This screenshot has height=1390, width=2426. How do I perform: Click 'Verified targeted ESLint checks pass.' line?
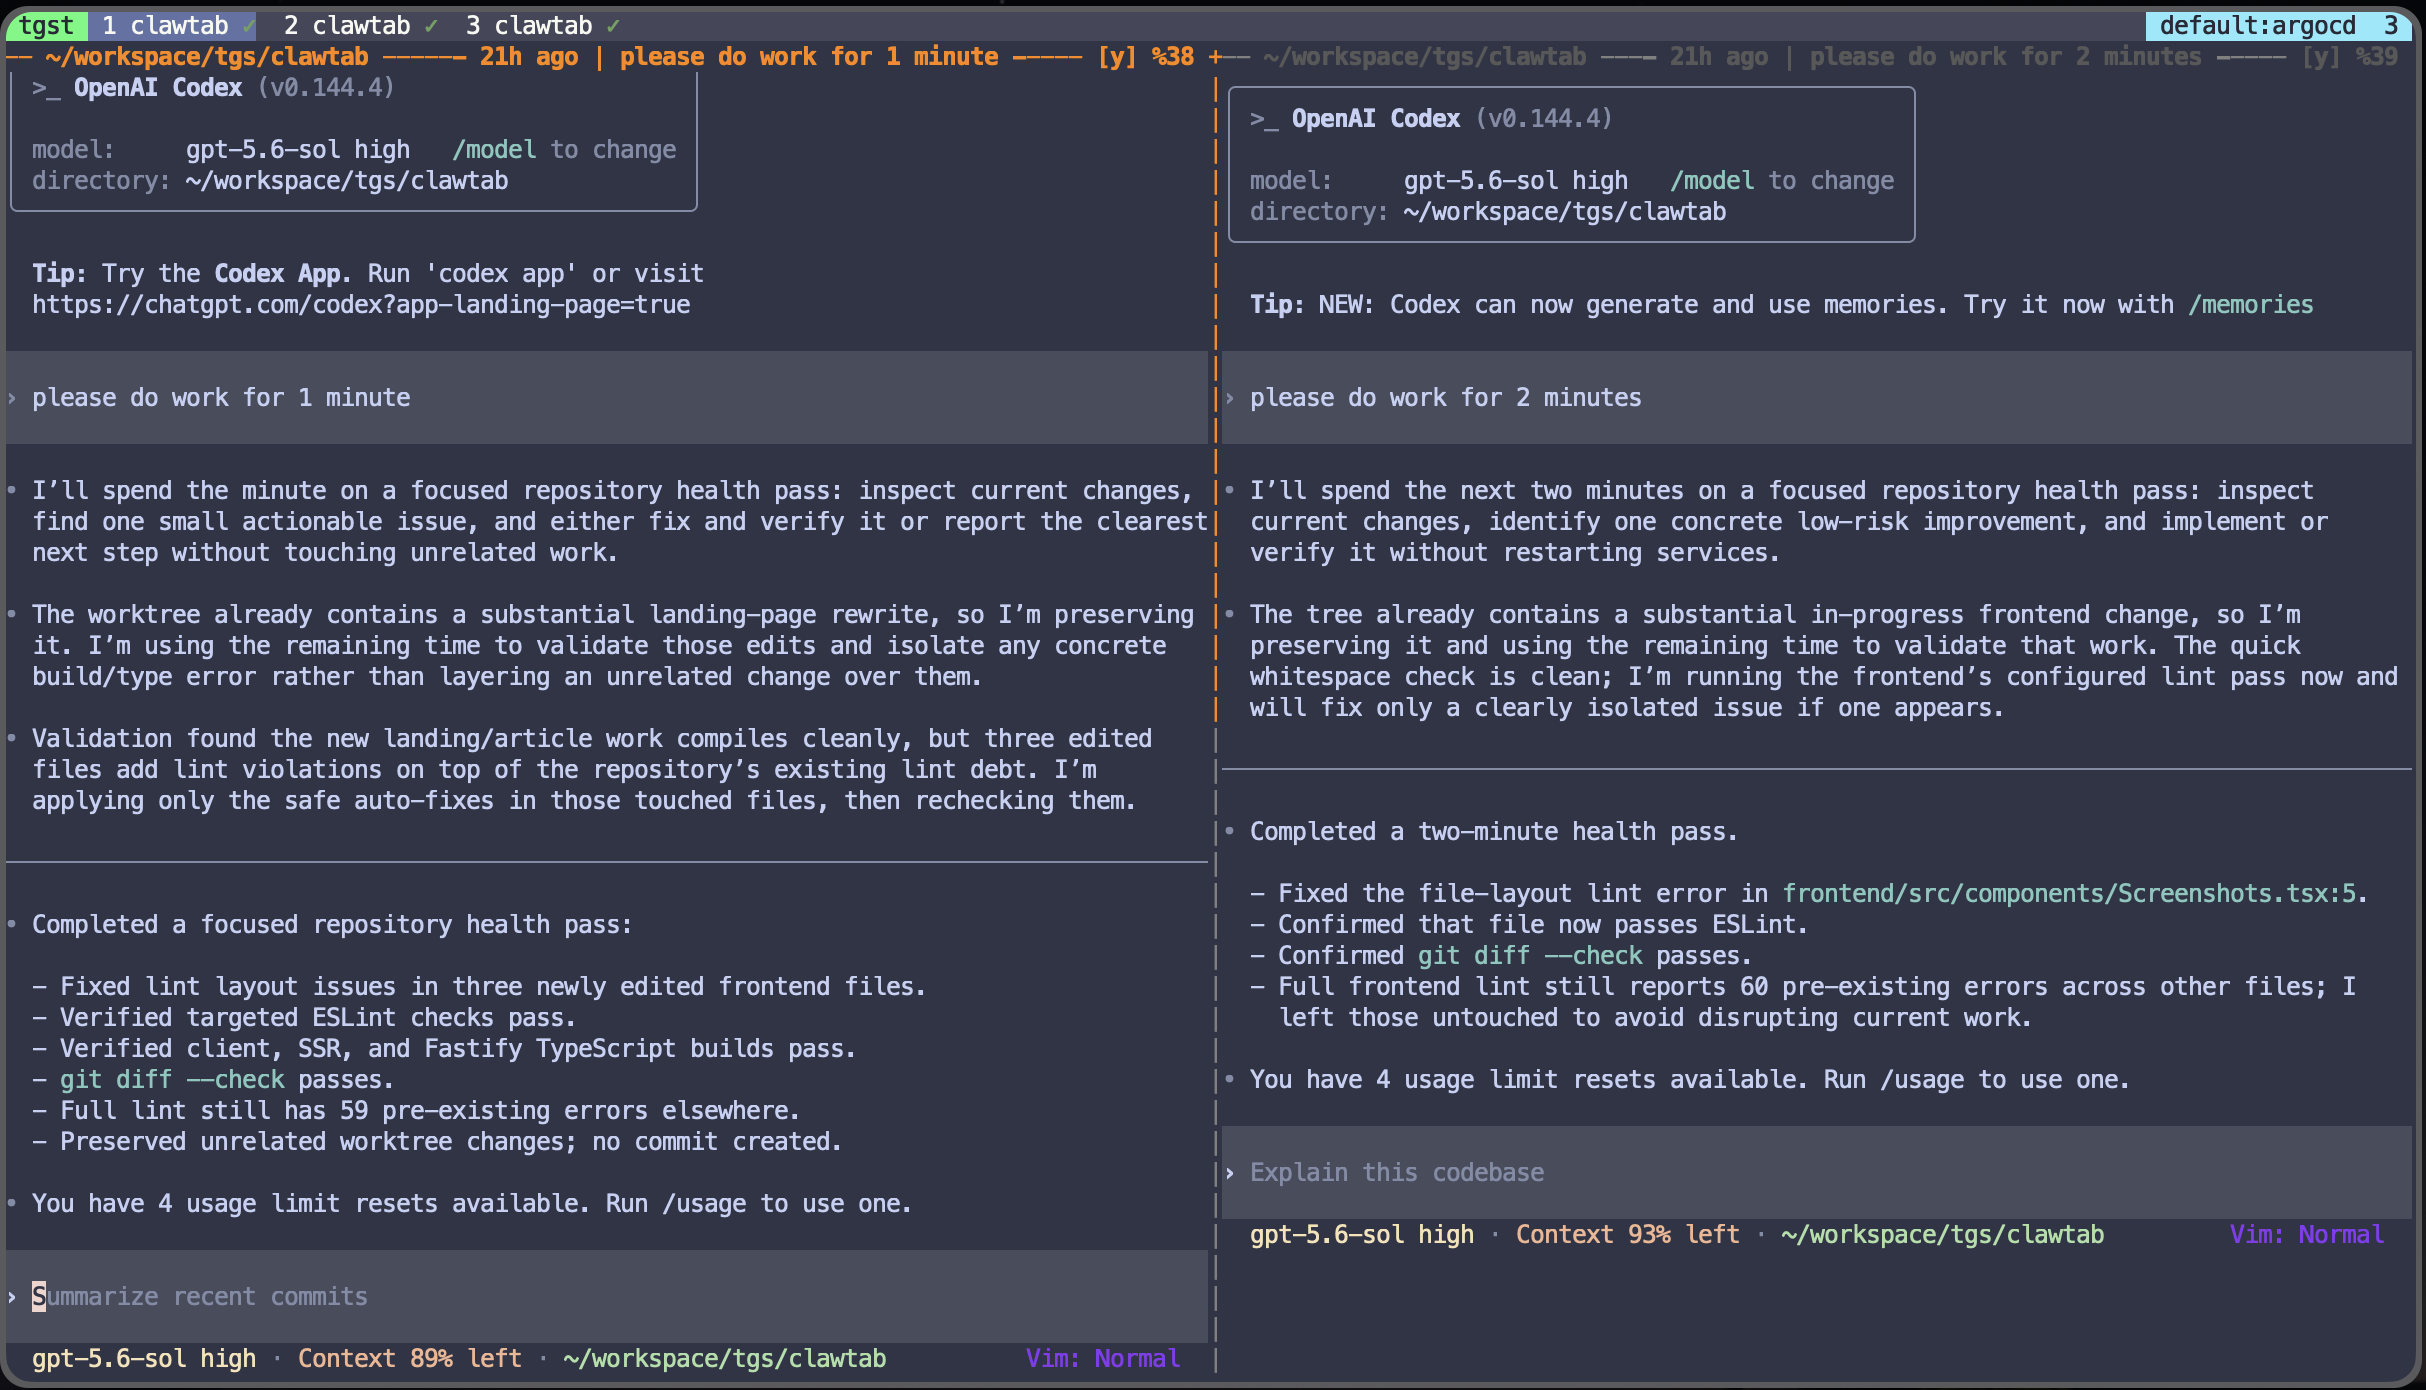304,1017
